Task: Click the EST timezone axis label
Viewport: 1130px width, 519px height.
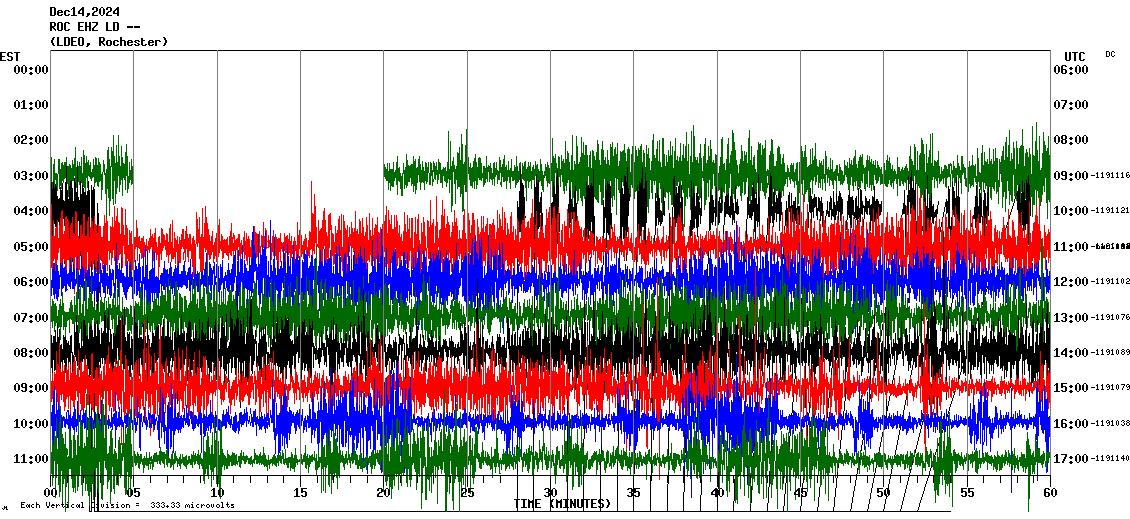Action: click(x=10, y=56)
